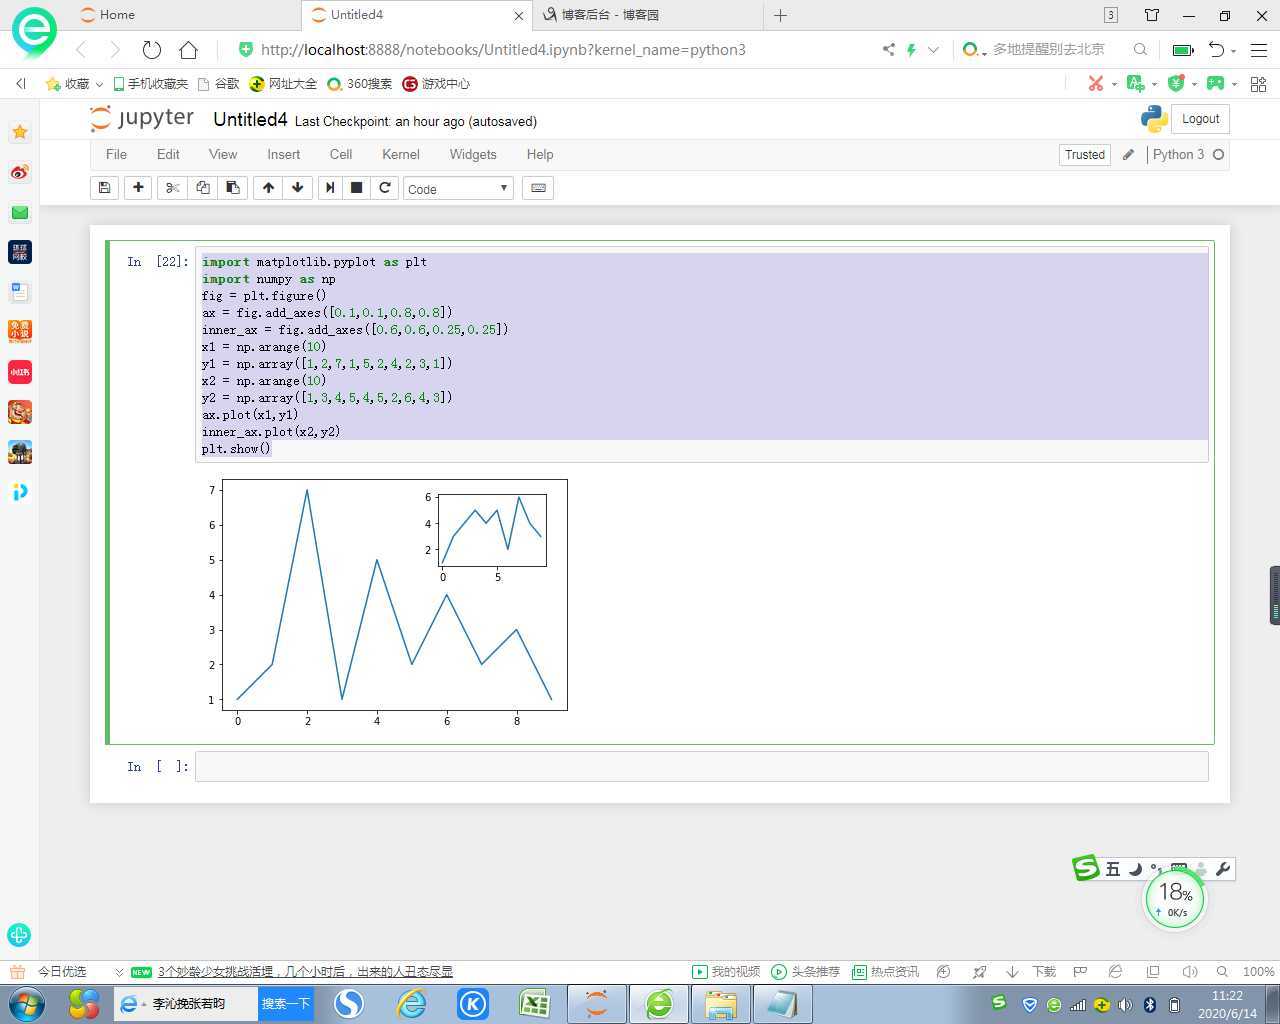This screenshot has width=1280, height=1024.
Task: Click the empty In [ ] code cell
Action: (701, 766)
